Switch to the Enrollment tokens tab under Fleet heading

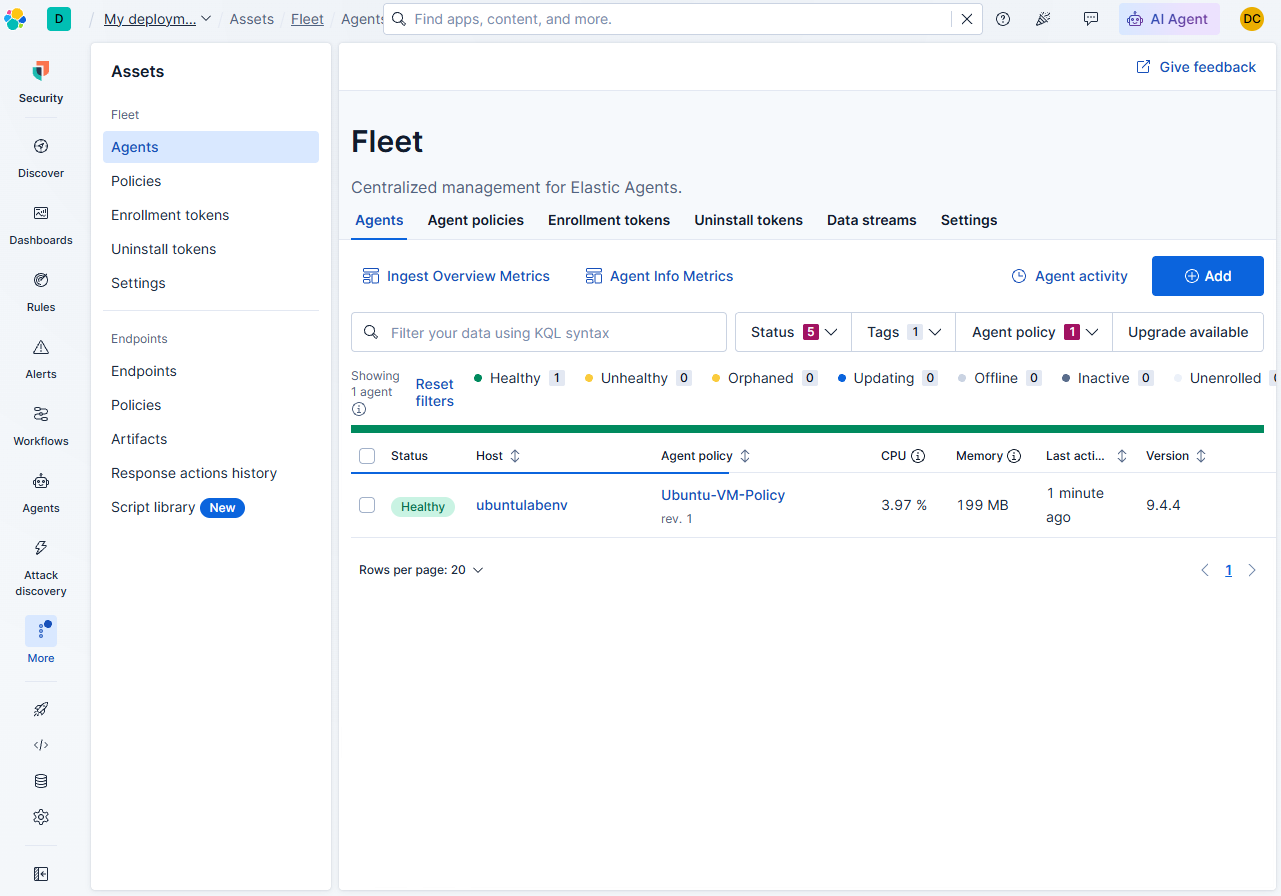coord(609,220)
